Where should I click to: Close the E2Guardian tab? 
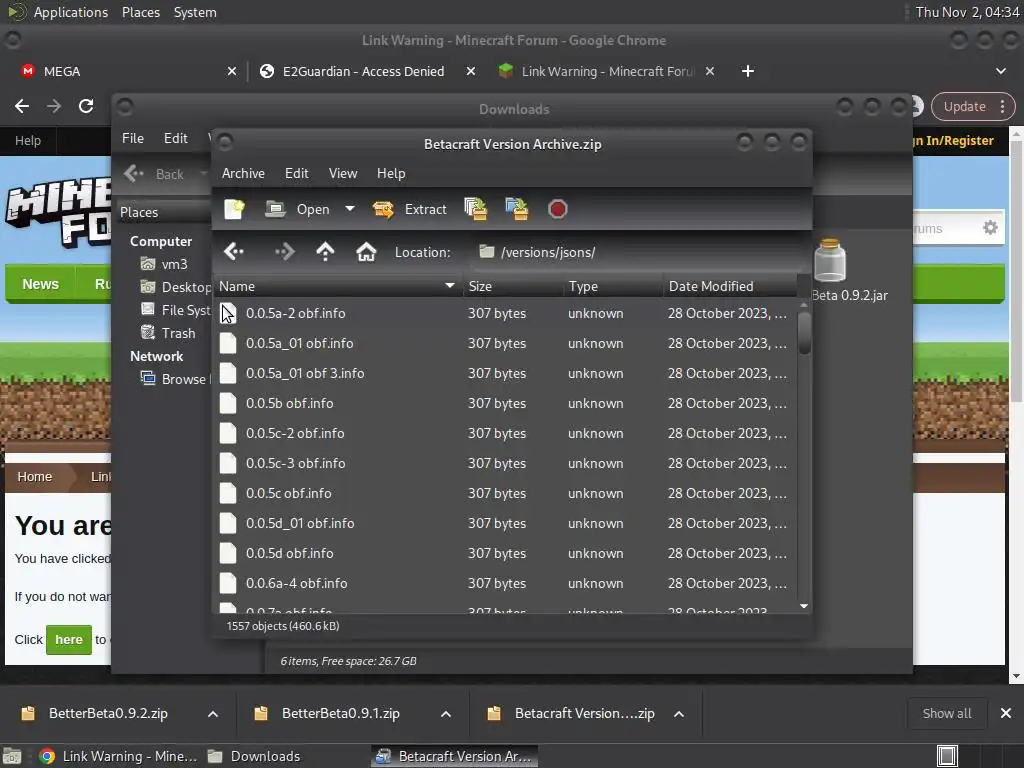(471, 71)
